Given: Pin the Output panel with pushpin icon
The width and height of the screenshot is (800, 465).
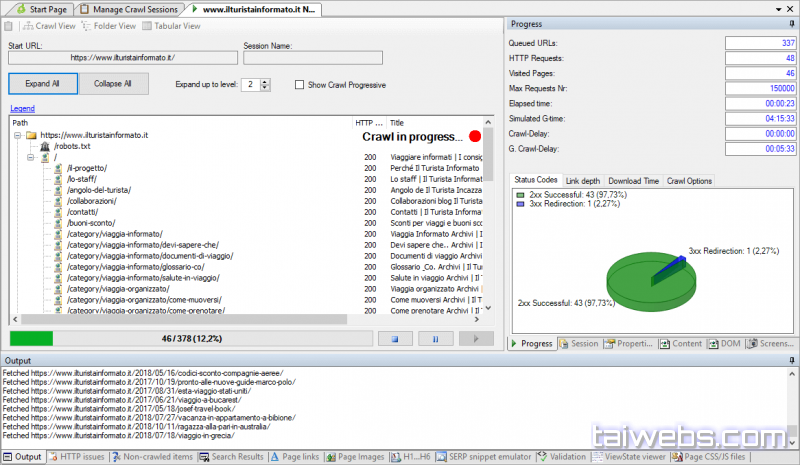Looking at the screenshot, I should (x=792, y=360).
